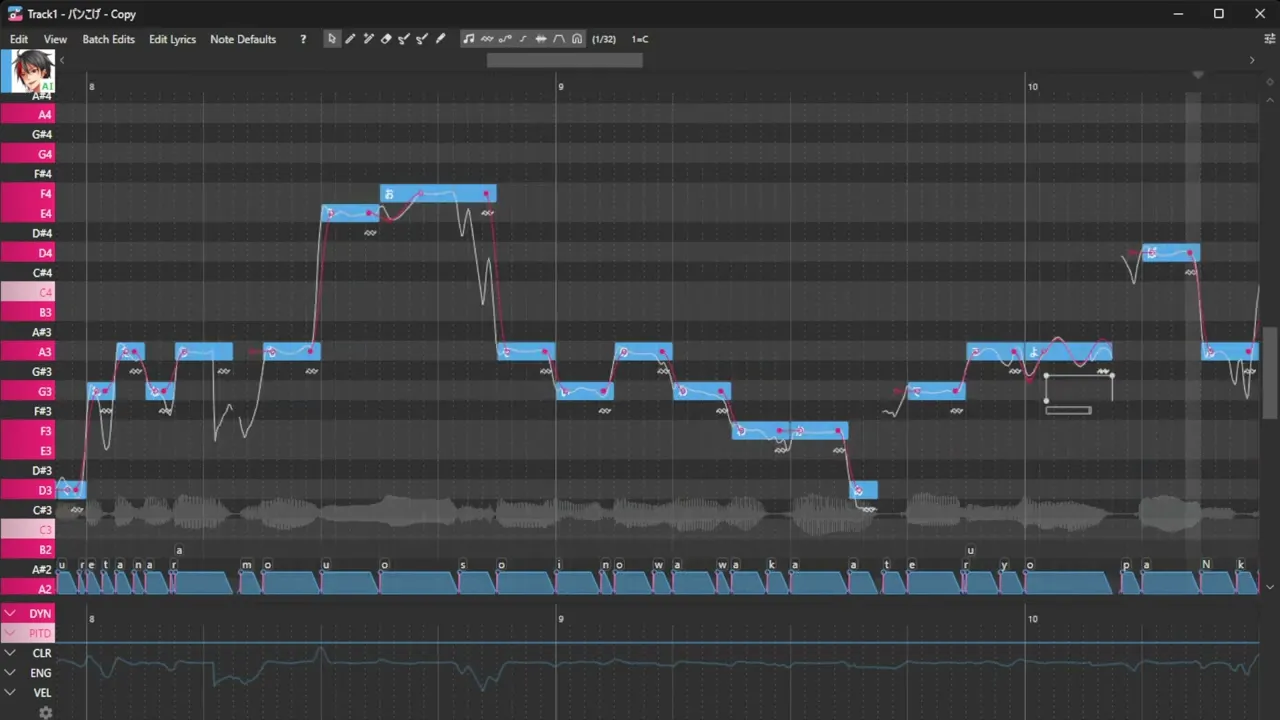
Task: Click the F3 piano key
Action: pos(28,431)
